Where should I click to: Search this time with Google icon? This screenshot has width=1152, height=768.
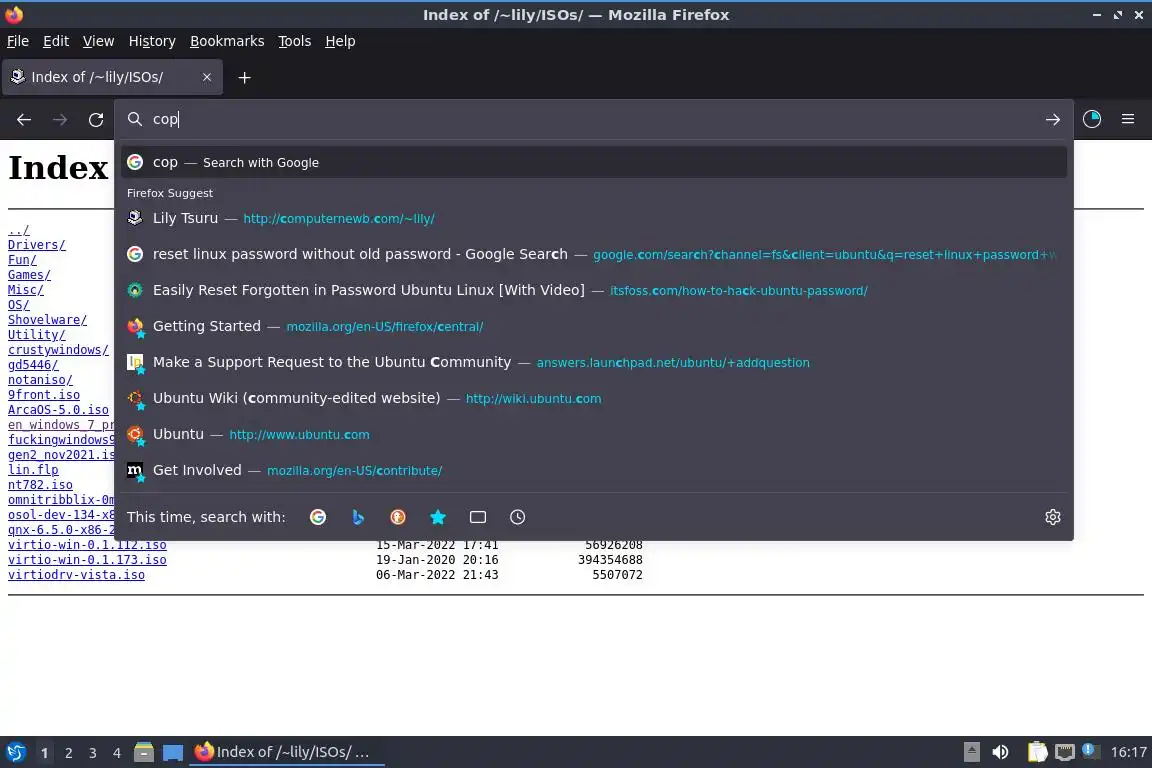point(317,517)
